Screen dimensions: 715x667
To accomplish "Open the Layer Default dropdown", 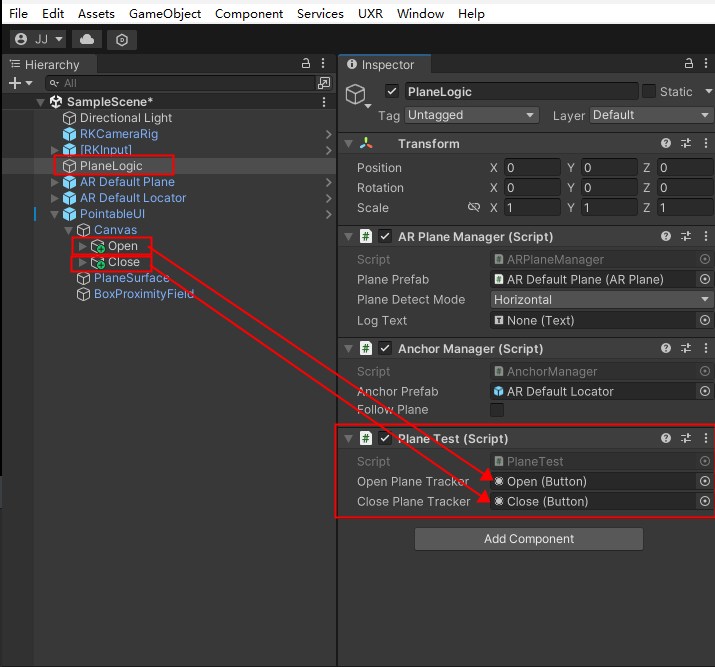I will click(651, 115).
